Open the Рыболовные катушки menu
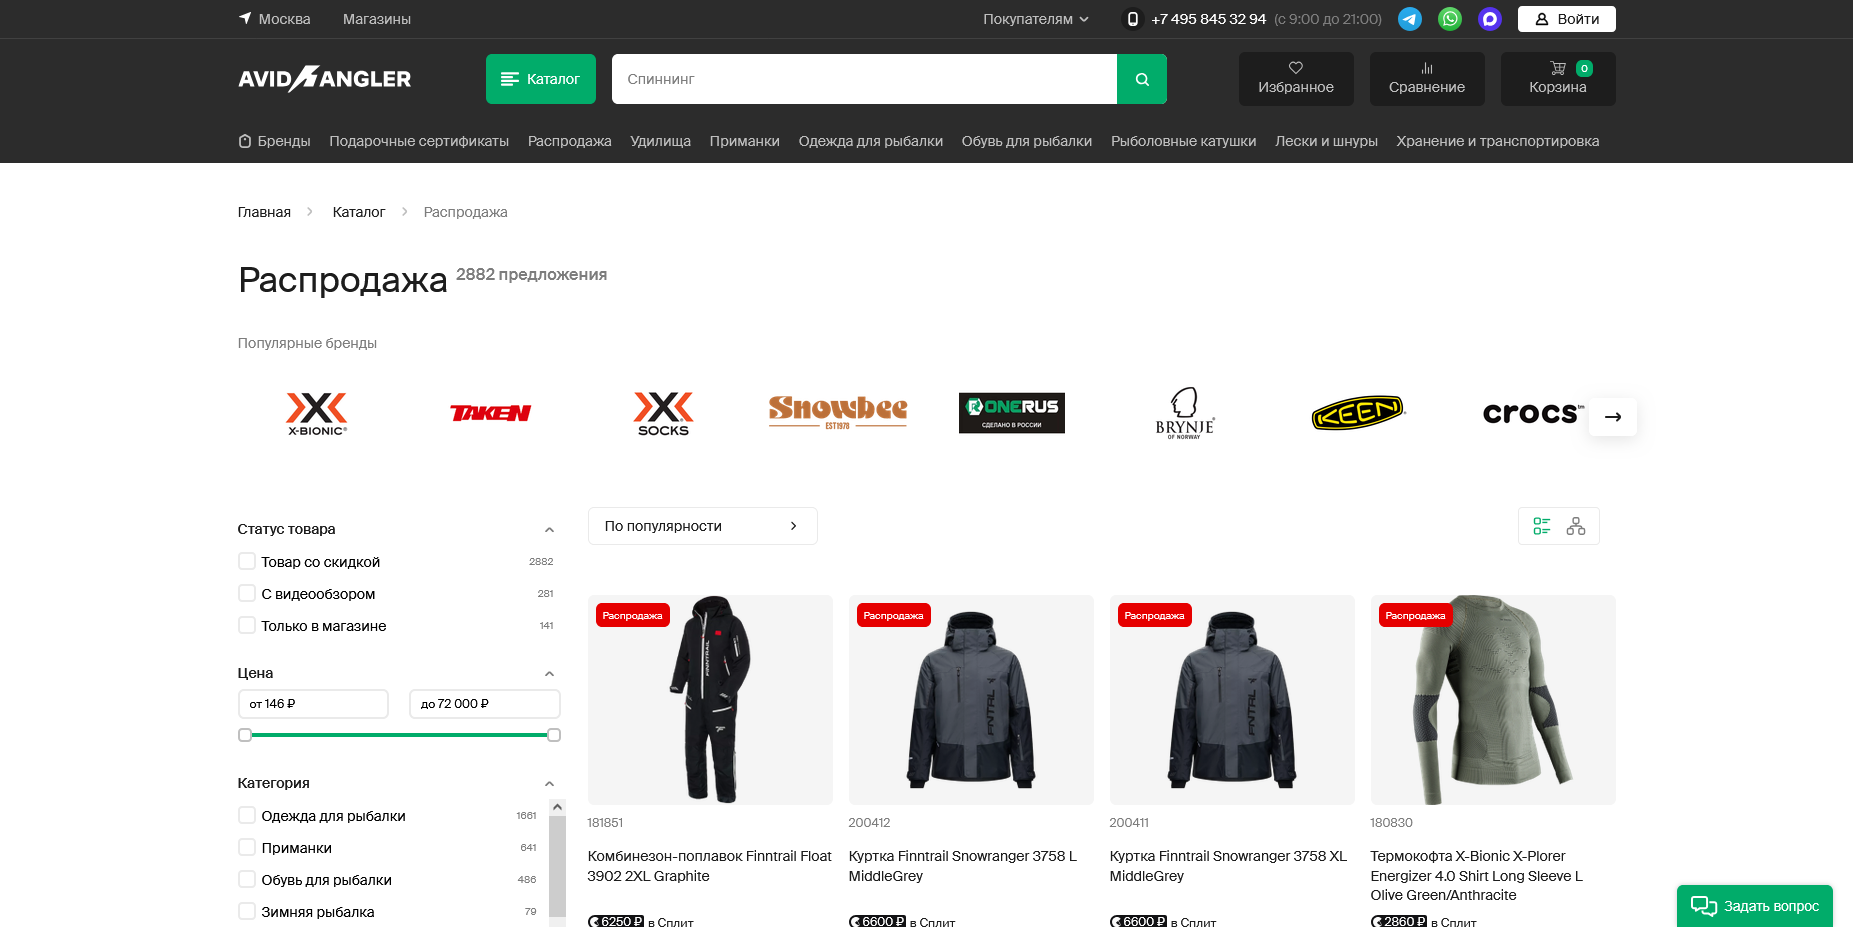1853x927 pixels. click(1183, 141)
